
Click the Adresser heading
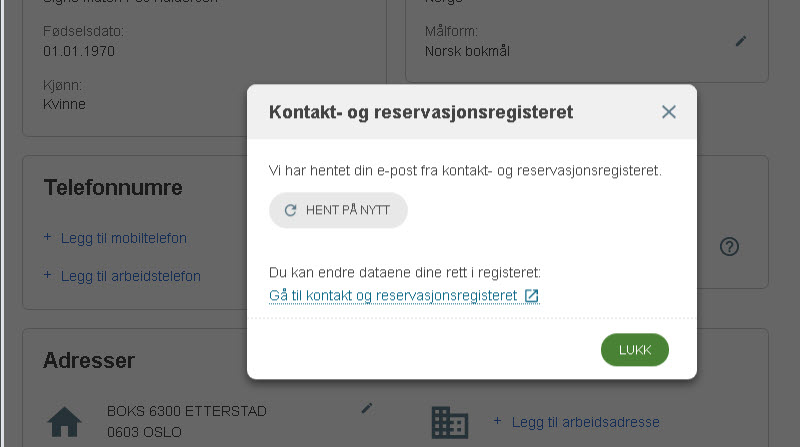click(89, 360)
